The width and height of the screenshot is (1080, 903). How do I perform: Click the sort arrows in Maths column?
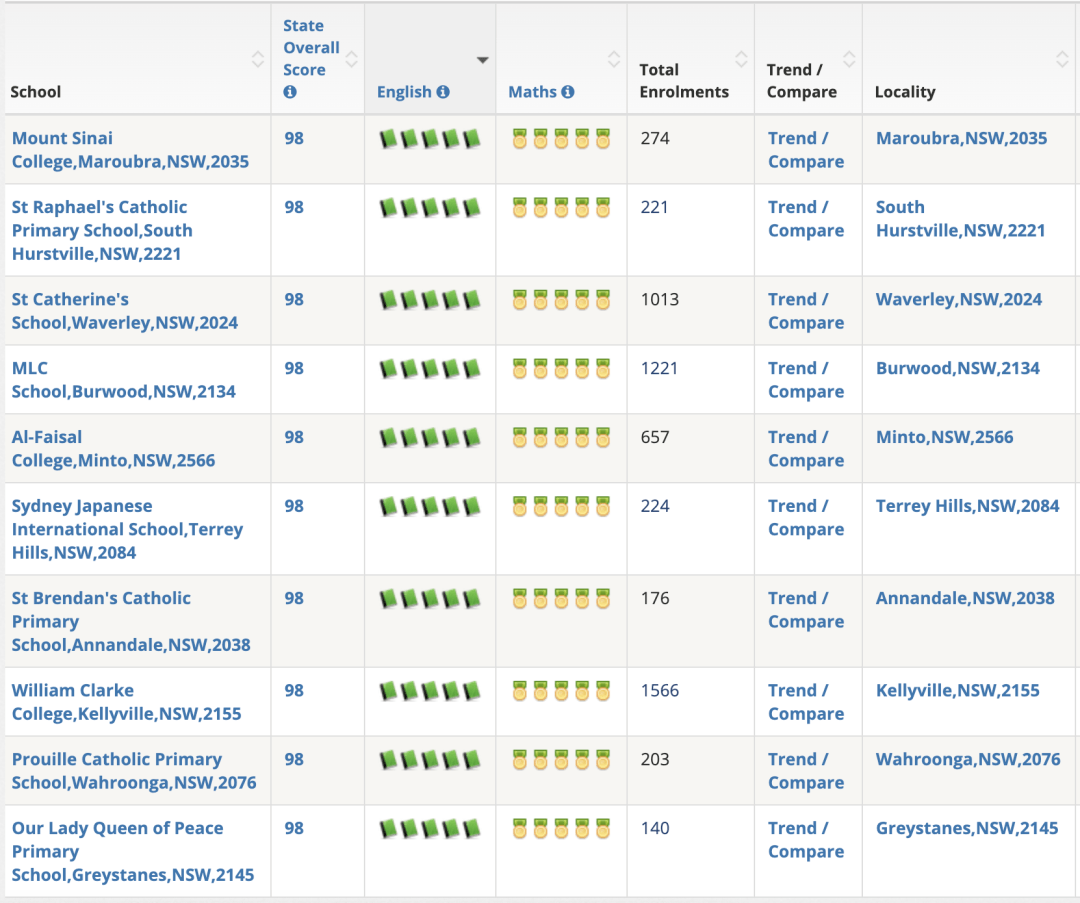614,59
